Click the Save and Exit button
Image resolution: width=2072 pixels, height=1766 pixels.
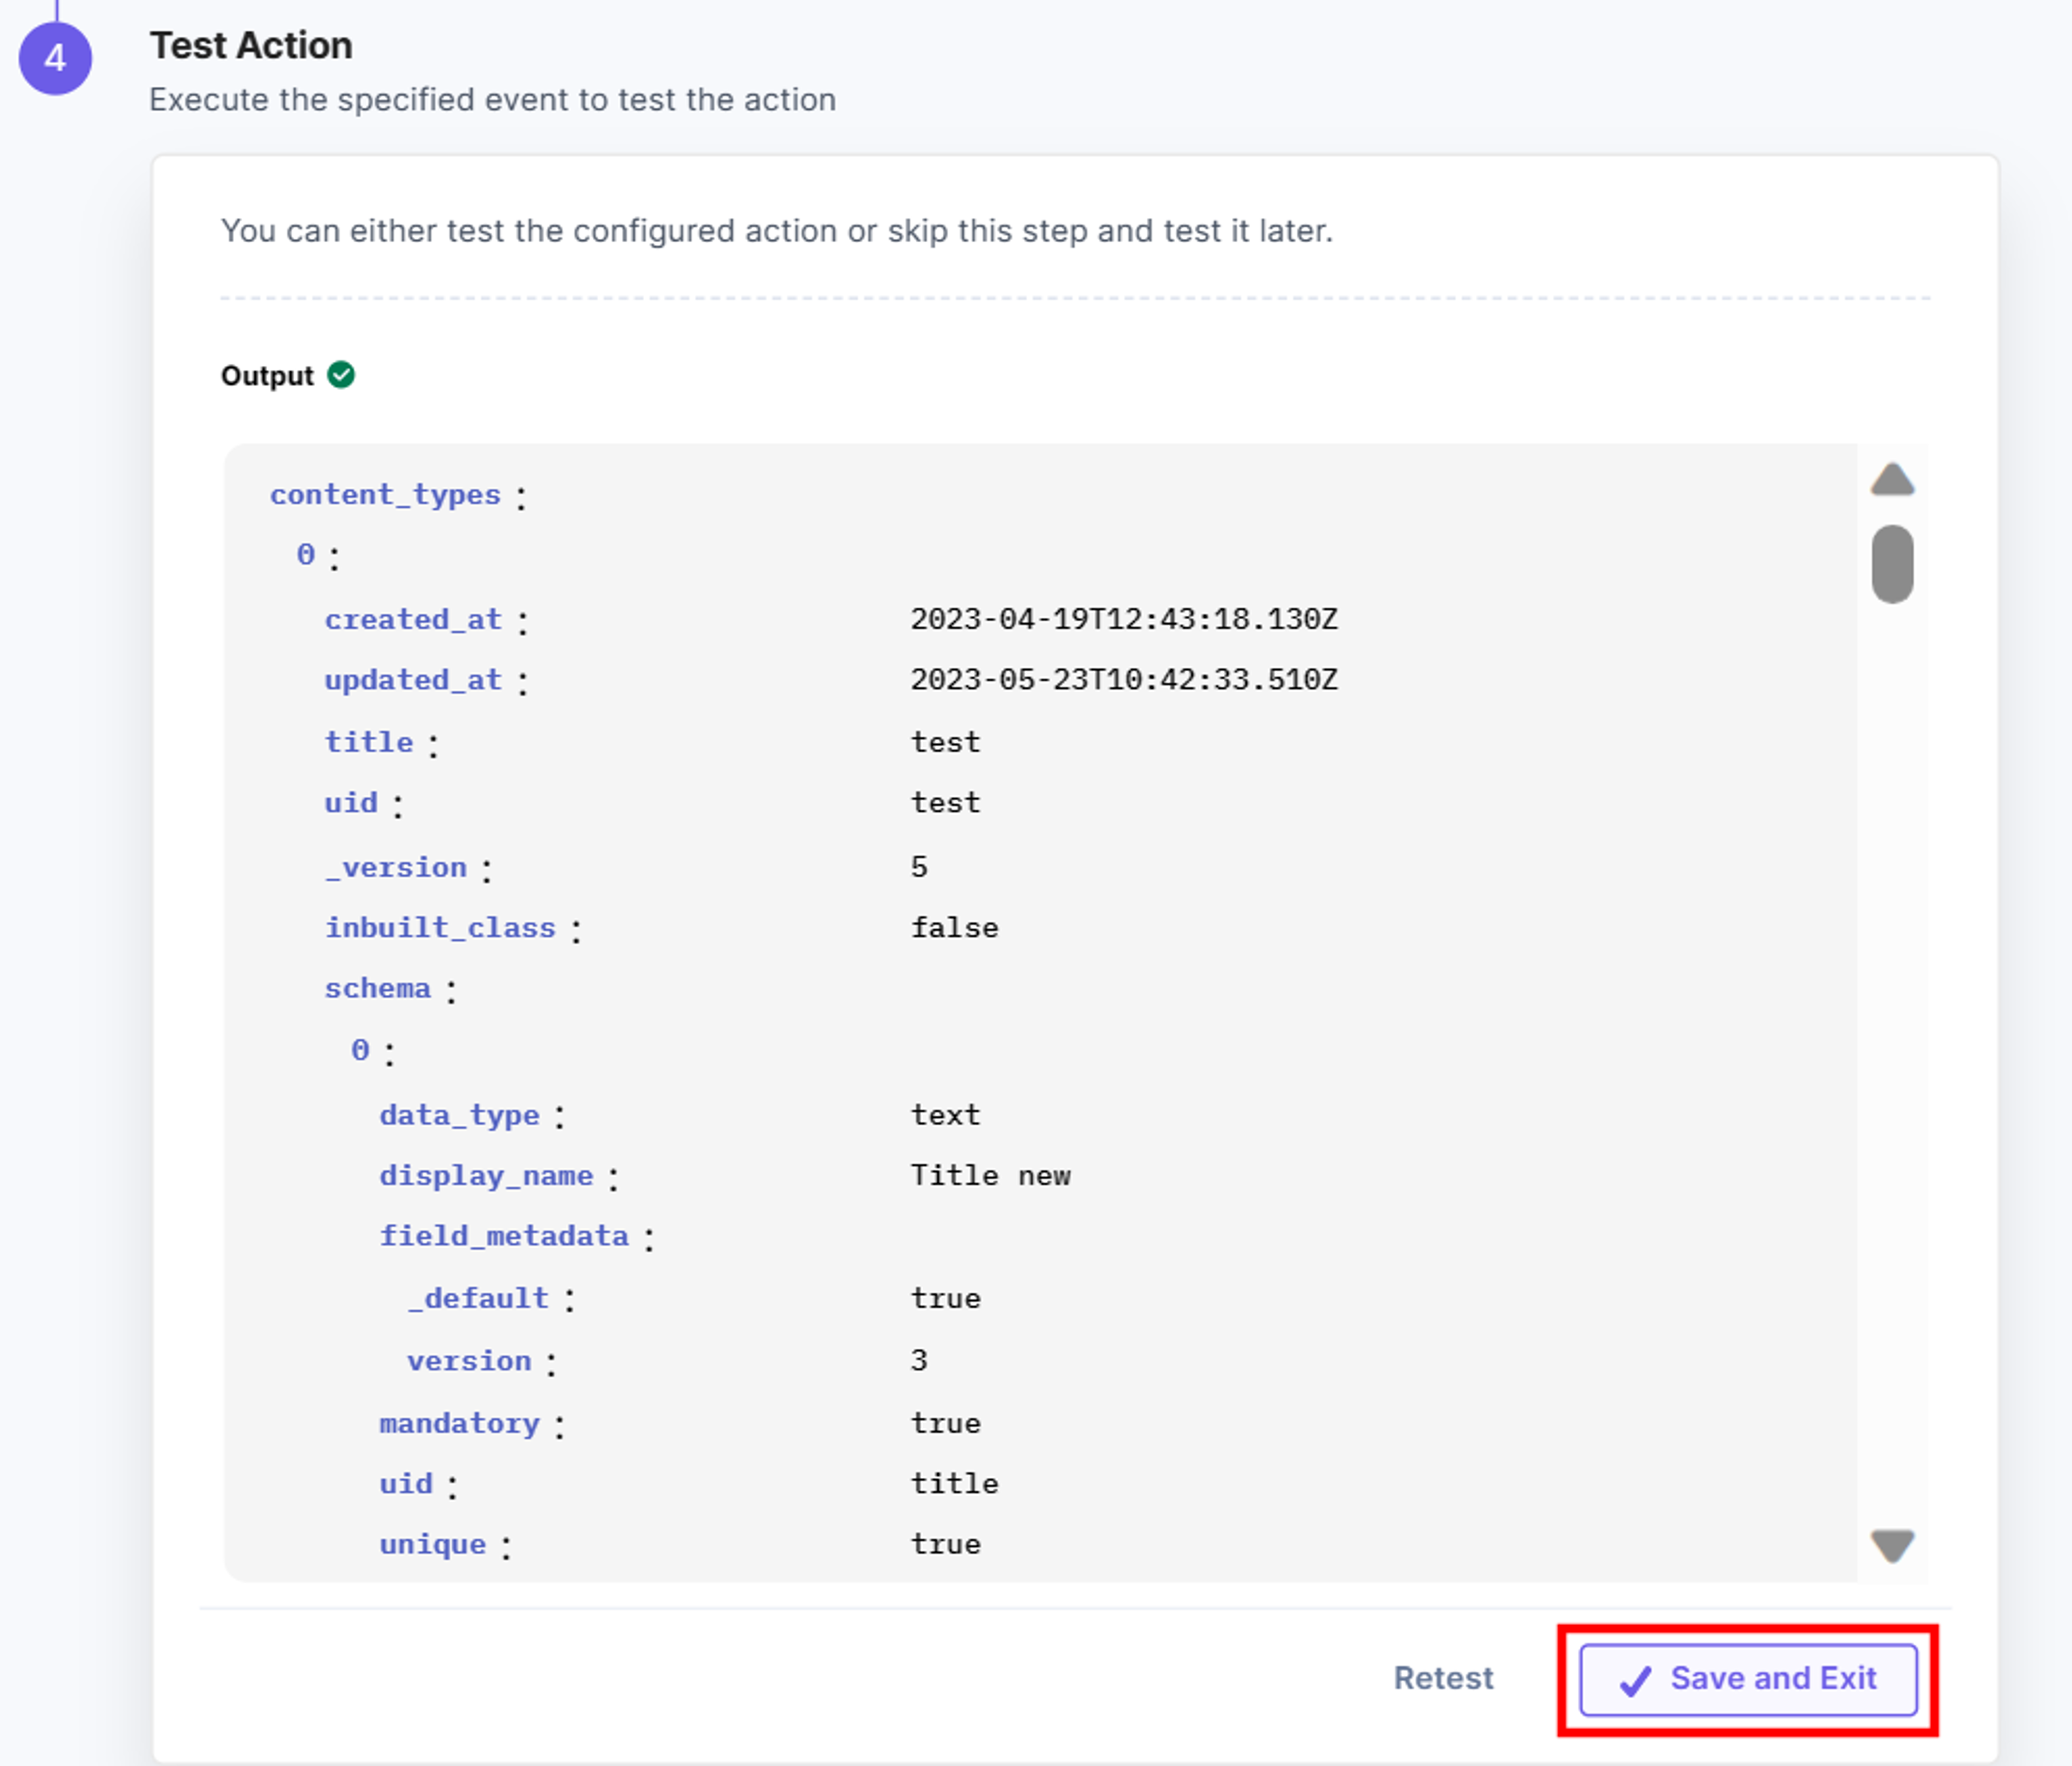click(1748, 1679)
